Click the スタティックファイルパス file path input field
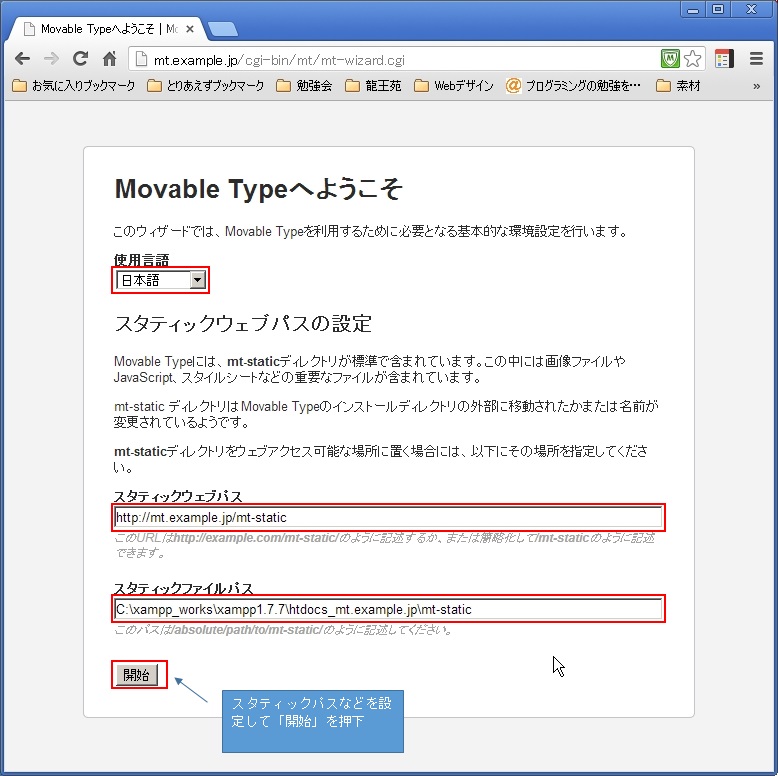 pos(389,609)
